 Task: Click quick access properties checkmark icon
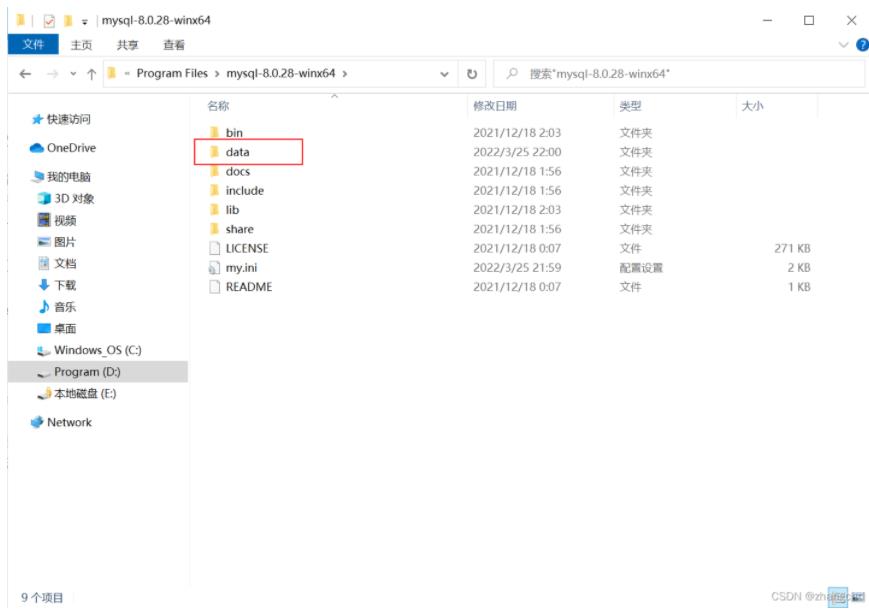pyautogui.click(x=49, y=21)
